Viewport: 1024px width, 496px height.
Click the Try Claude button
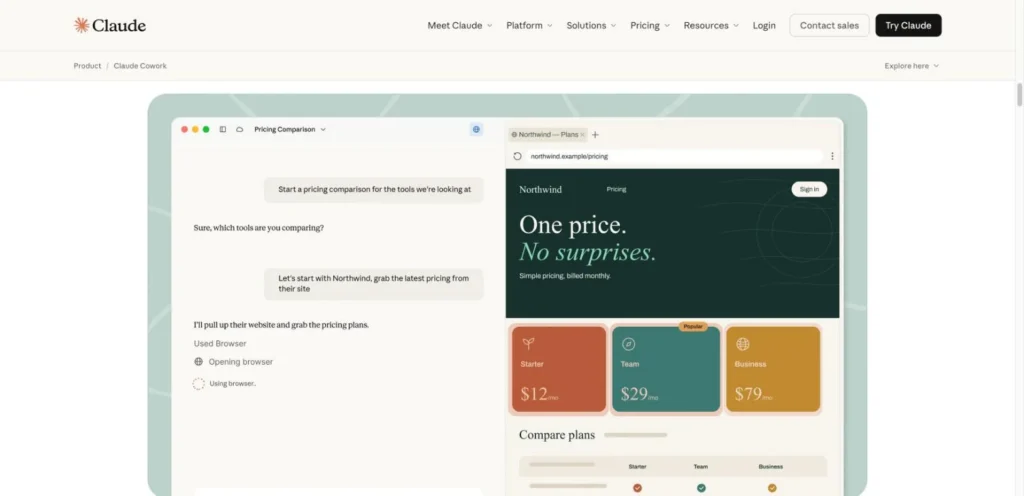[908, 25]
